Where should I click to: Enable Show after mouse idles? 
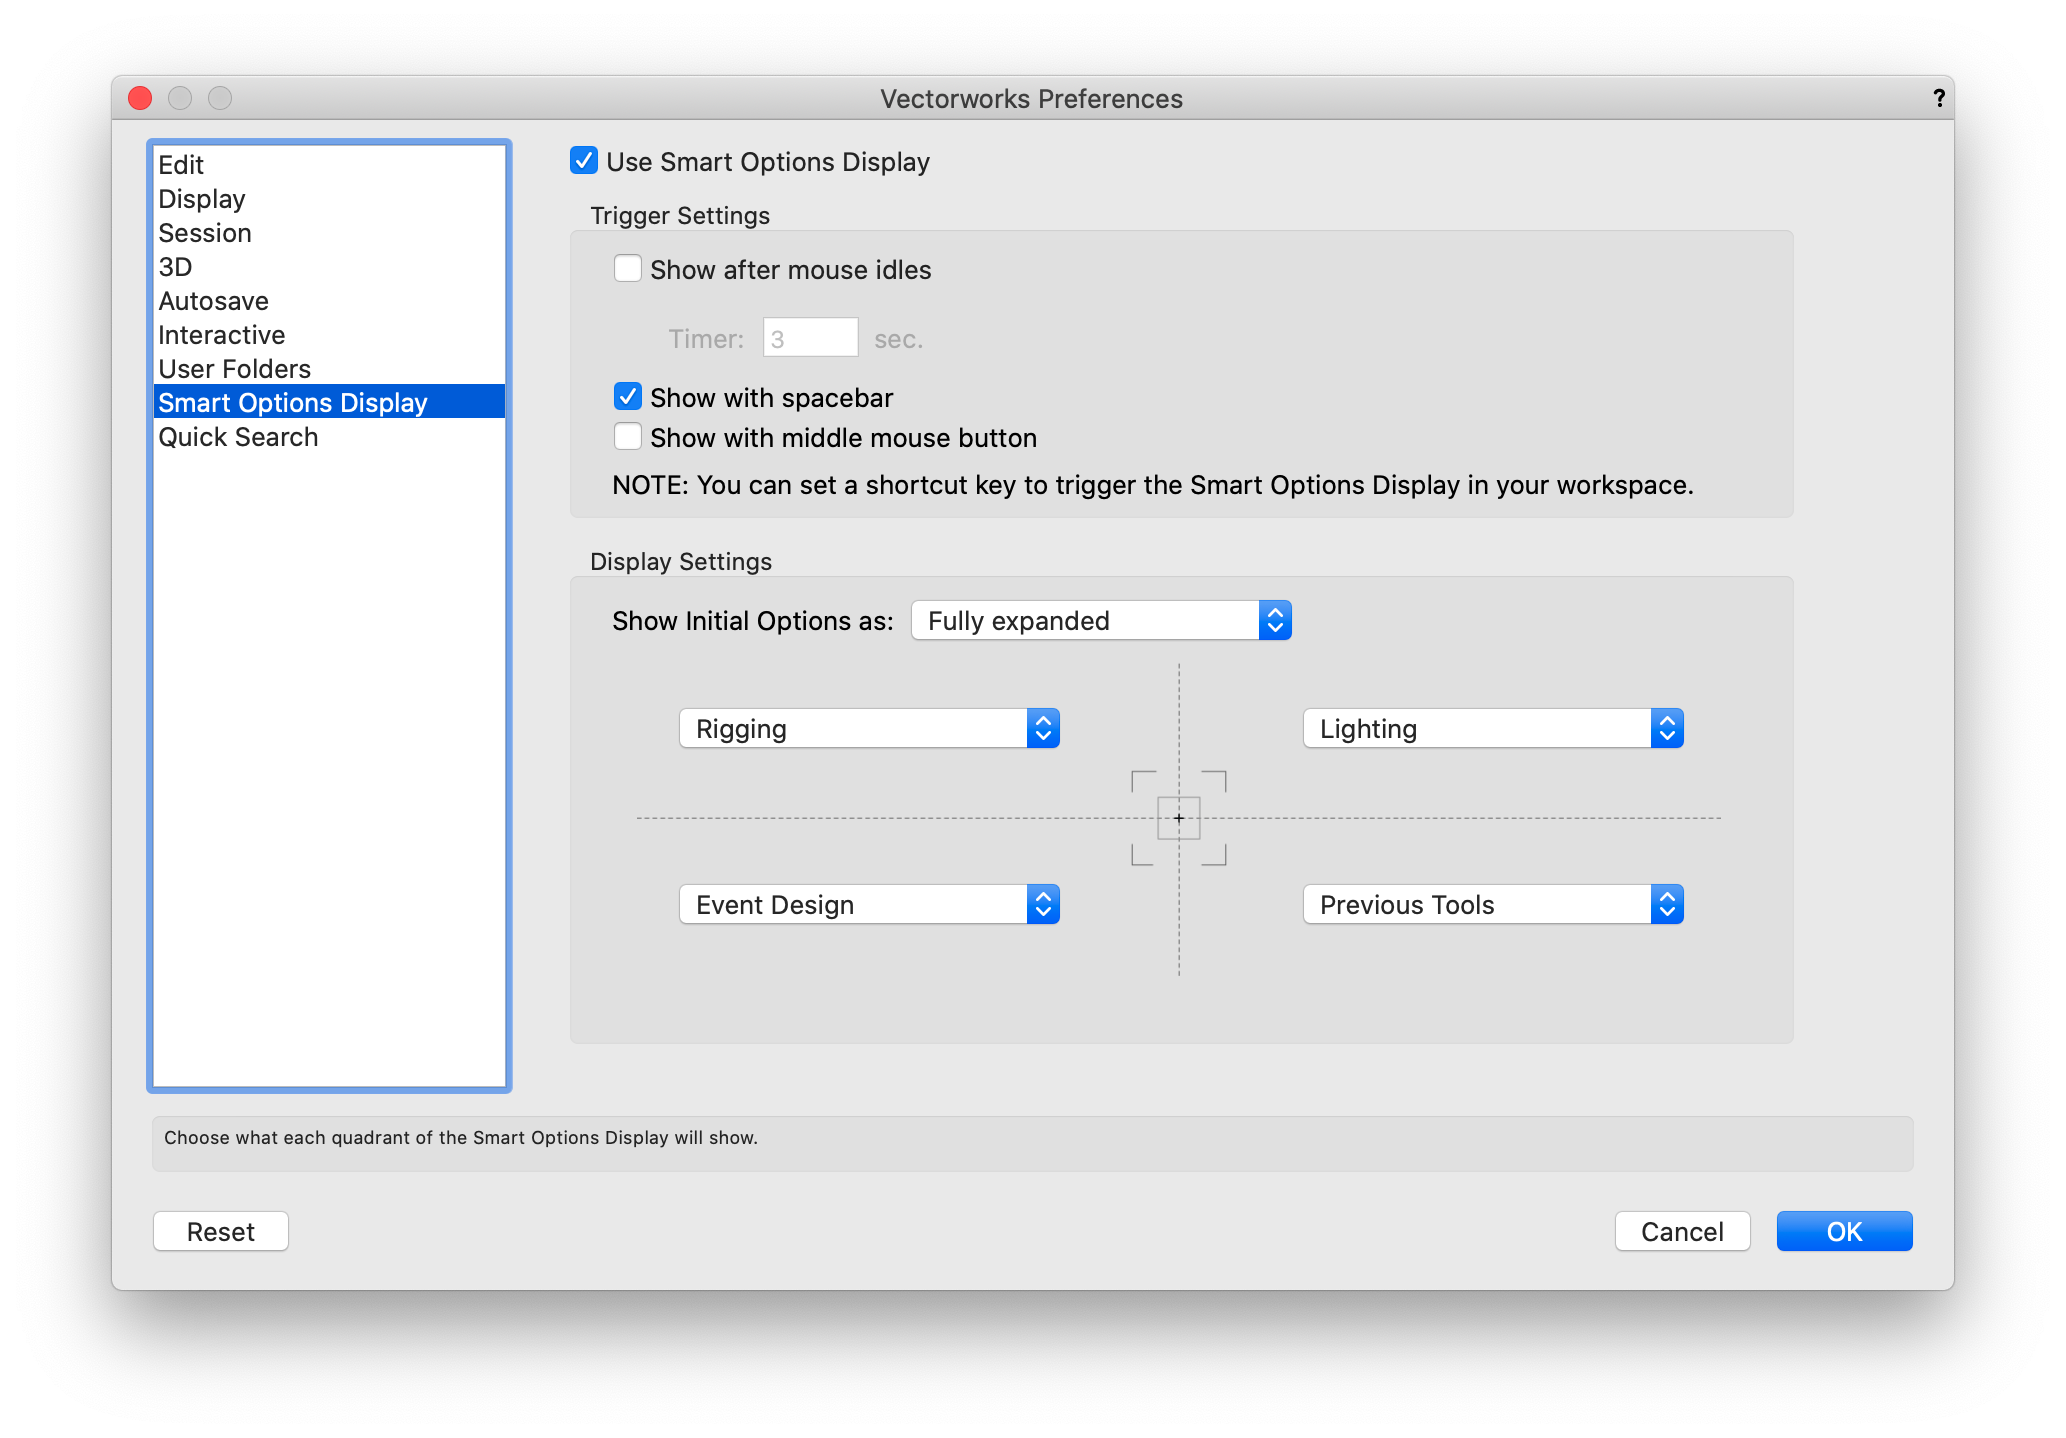click(628, 269)
